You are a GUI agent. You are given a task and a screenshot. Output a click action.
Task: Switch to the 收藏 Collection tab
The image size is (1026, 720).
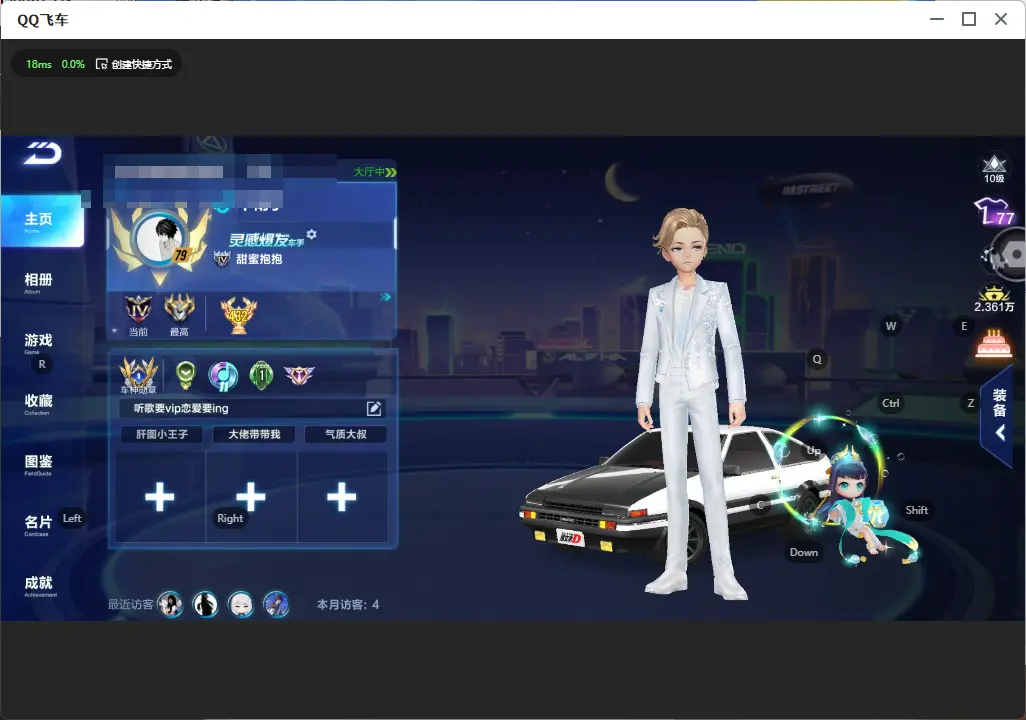pyautogui.click(x=38, y=403)
